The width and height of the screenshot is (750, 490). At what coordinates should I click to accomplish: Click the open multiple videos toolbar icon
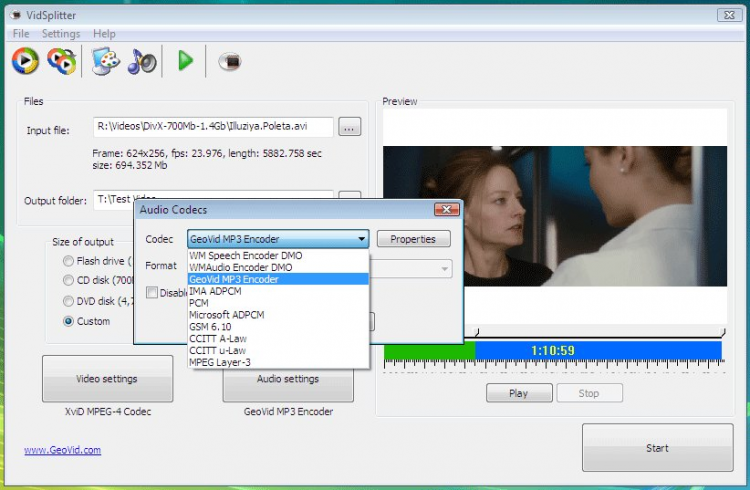[x=62, y=61]
